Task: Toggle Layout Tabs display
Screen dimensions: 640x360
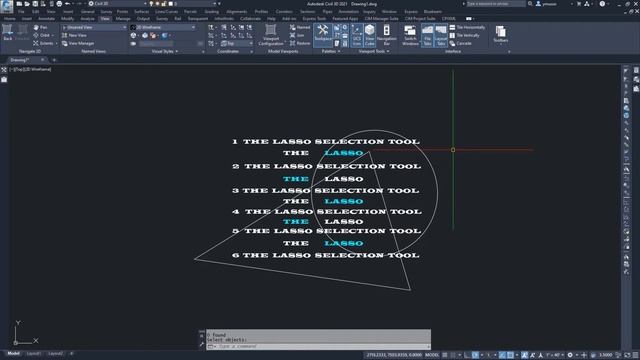Action: 441,35
